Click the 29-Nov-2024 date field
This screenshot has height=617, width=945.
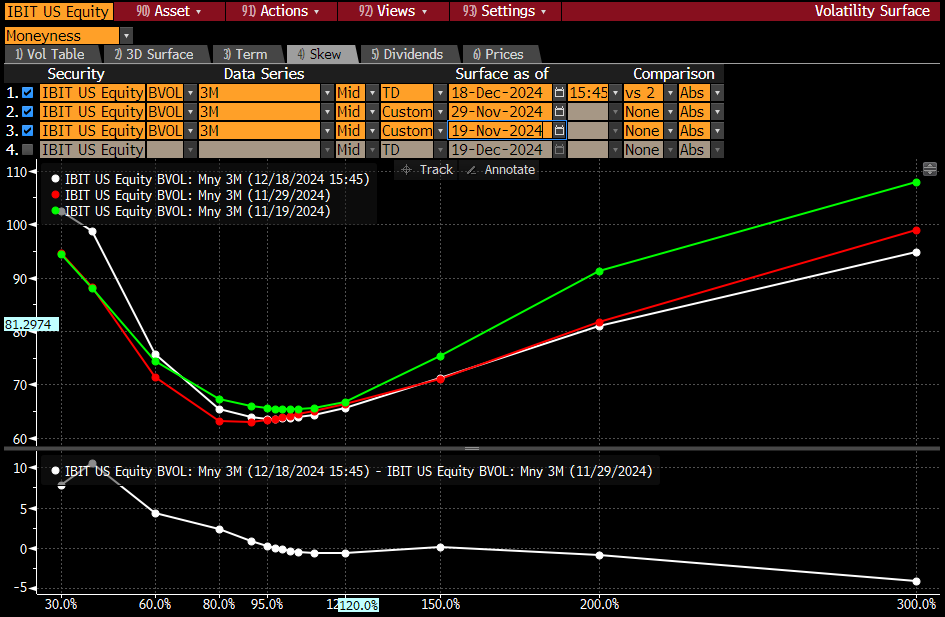[500, 111]
